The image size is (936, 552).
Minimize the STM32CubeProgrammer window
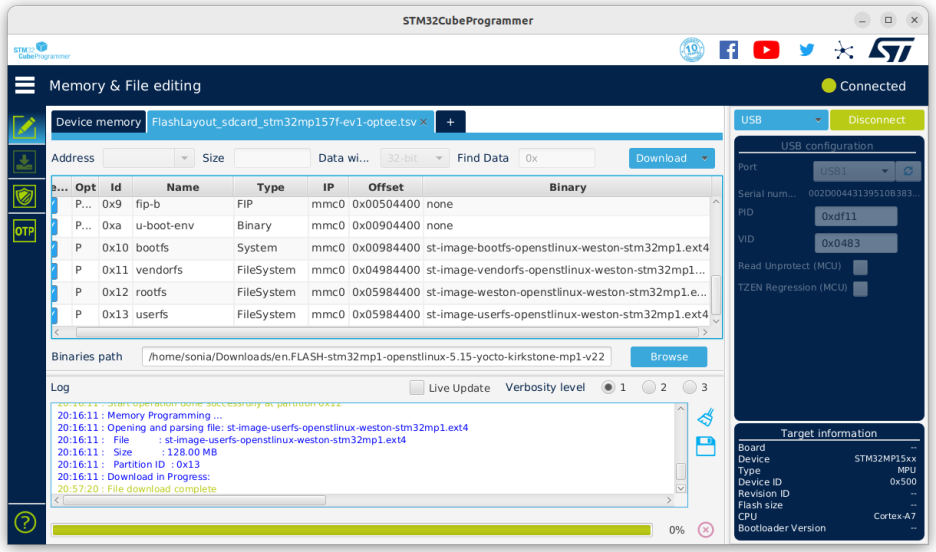pyautogui.click(x=862, y=20)
